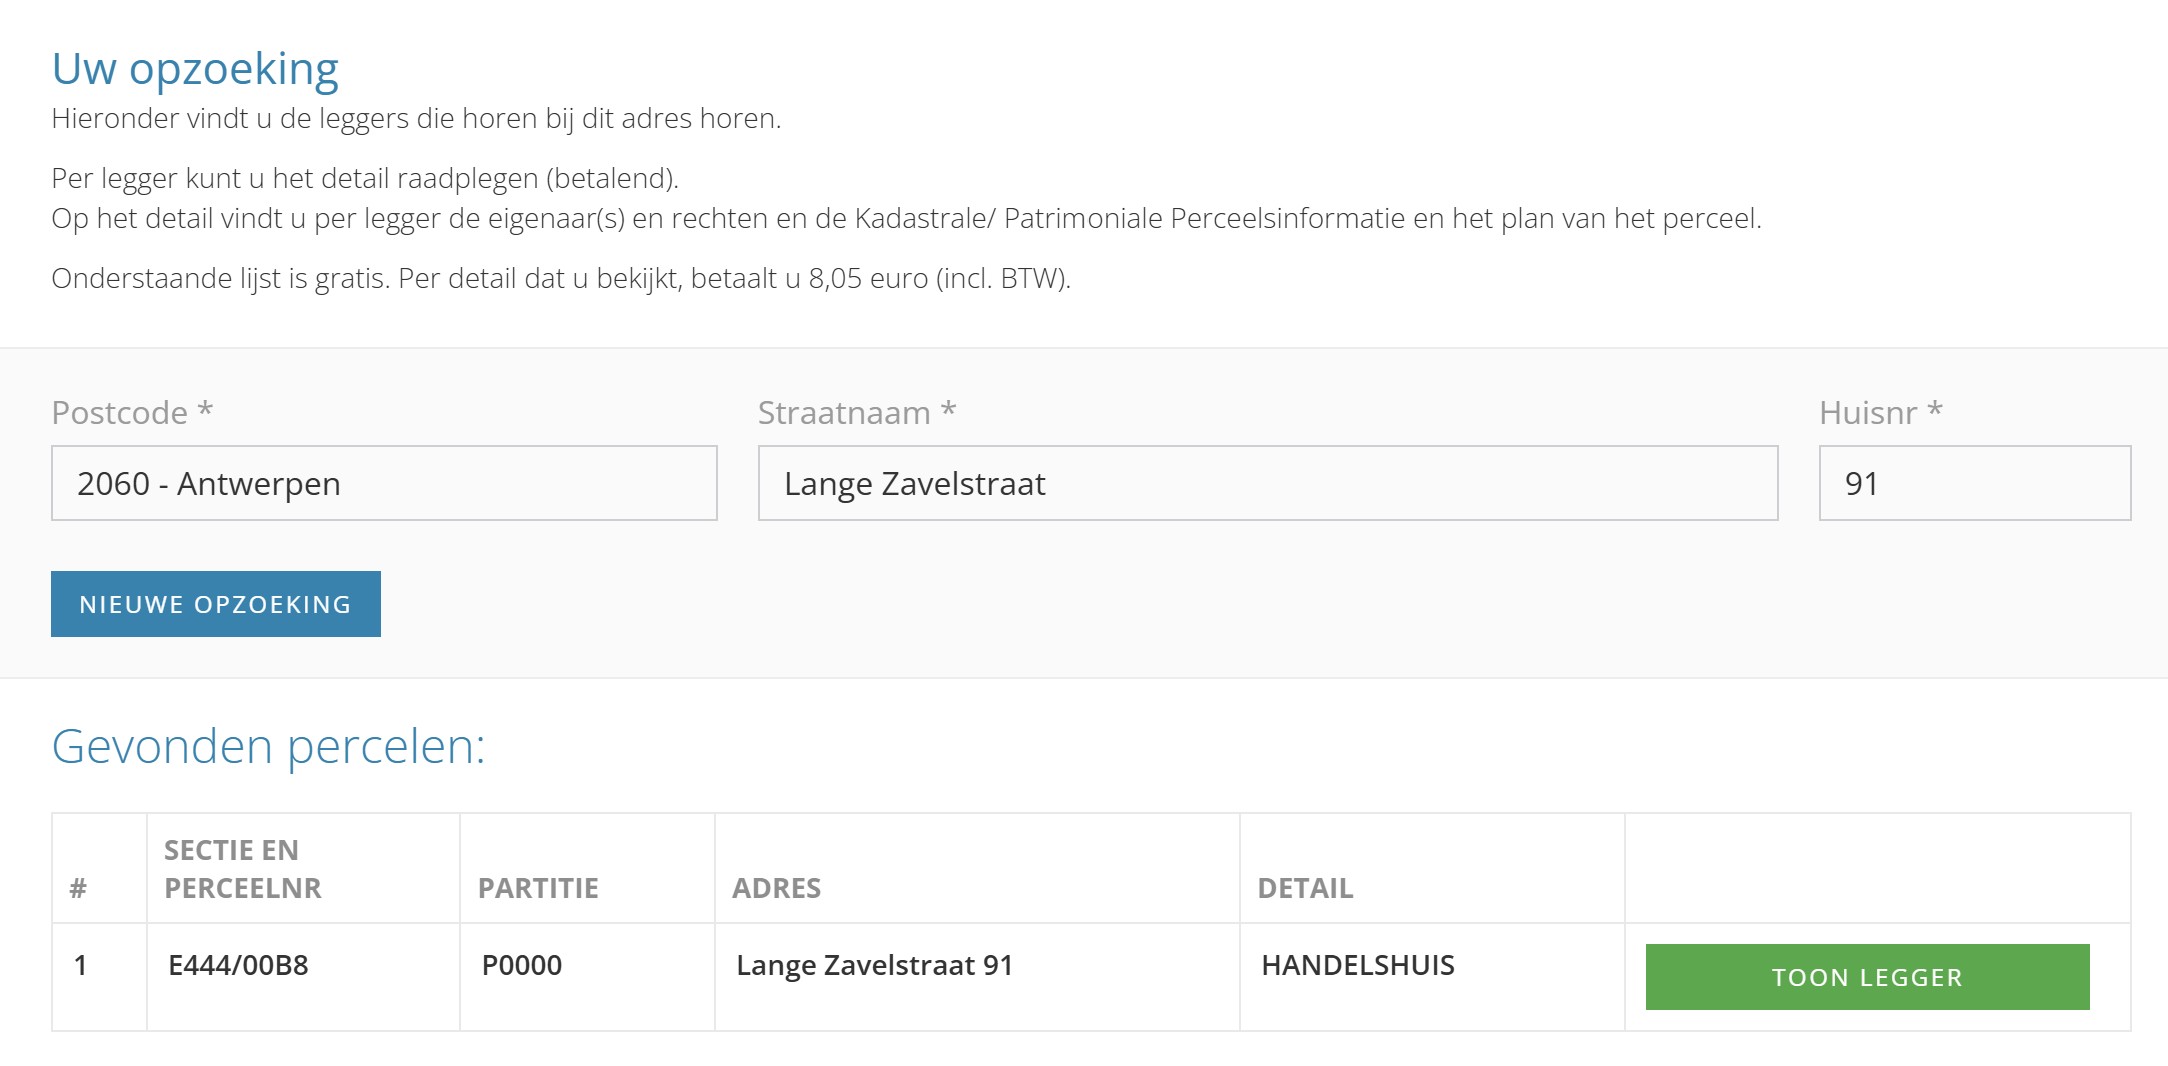
Task: Click the Postcode field showing 2060 - Antwerpen
Action: coord(384,483)
